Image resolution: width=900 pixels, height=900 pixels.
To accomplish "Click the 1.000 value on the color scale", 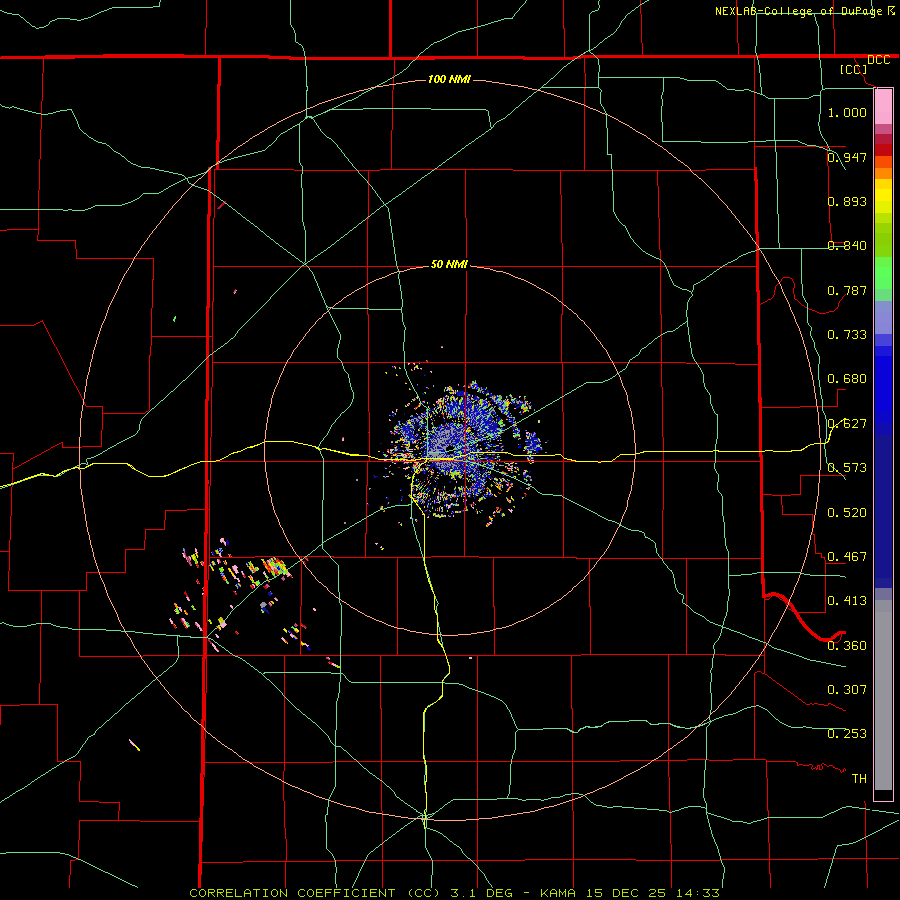I will pos(847,112).
